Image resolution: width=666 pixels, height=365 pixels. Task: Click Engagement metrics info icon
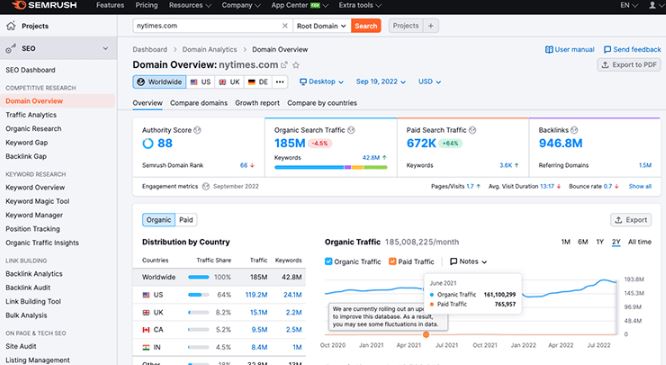[206, 186]
